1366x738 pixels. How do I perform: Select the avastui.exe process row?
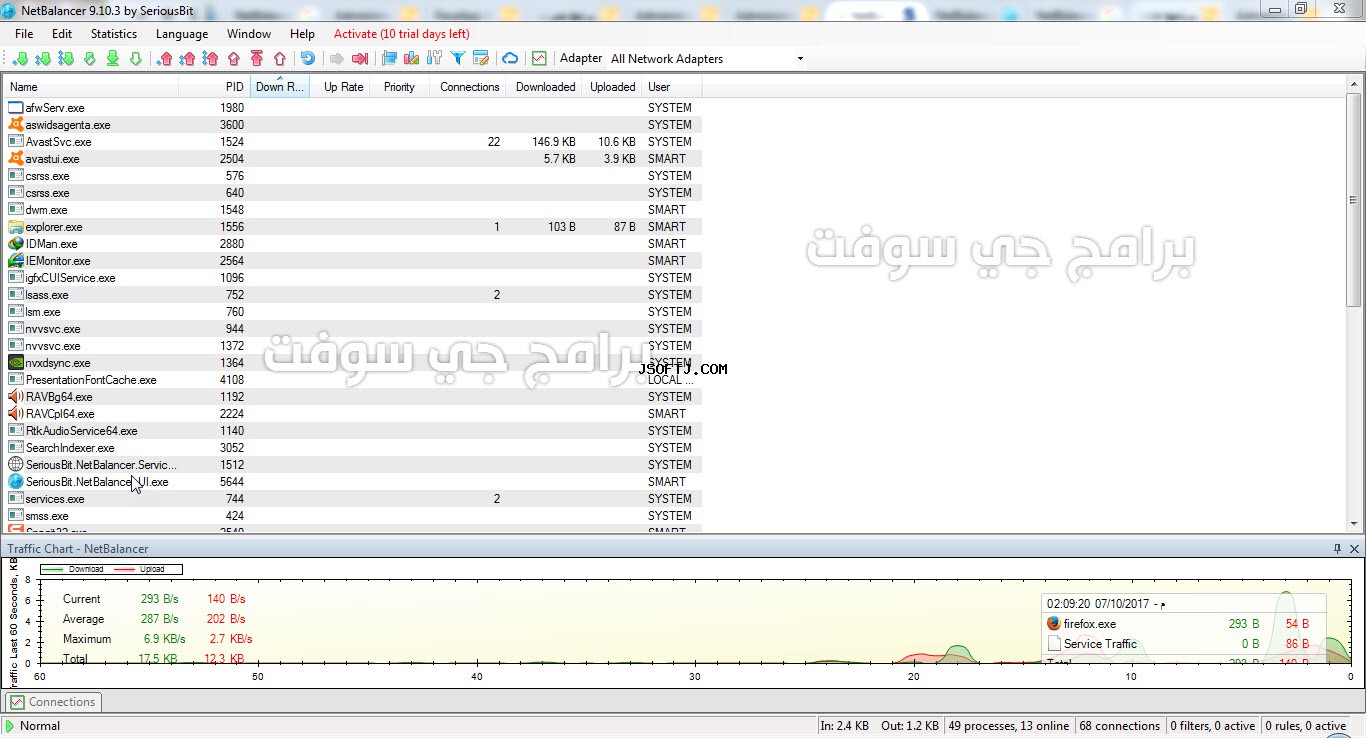[x=352, y=159]
